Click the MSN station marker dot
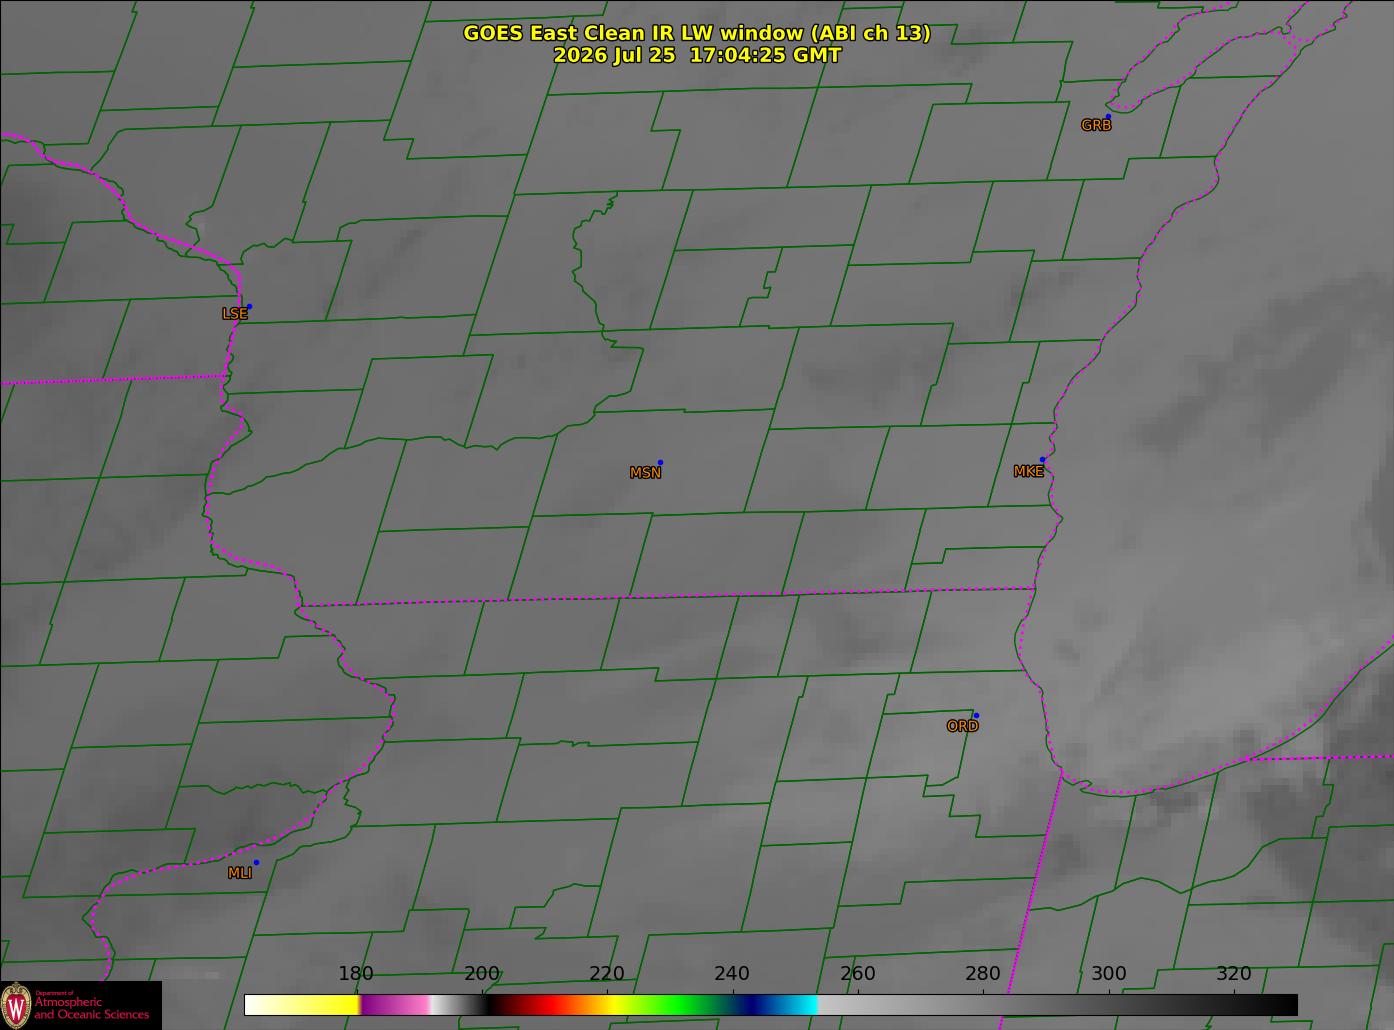The width and height of the screenshot is (1394, 1030). pyautogui.click(x=660, y=462)
